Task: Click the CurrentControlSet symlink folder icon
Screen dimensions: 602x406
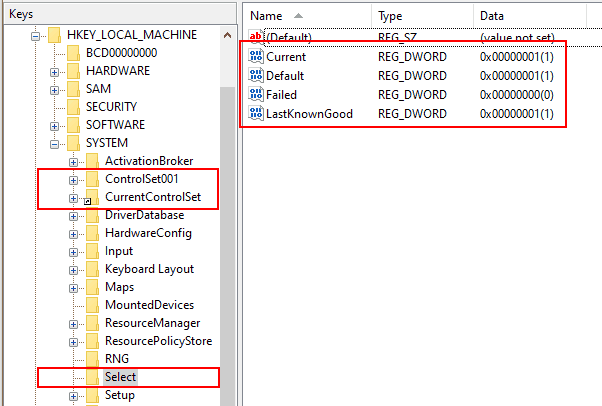Action: point(92,197)
